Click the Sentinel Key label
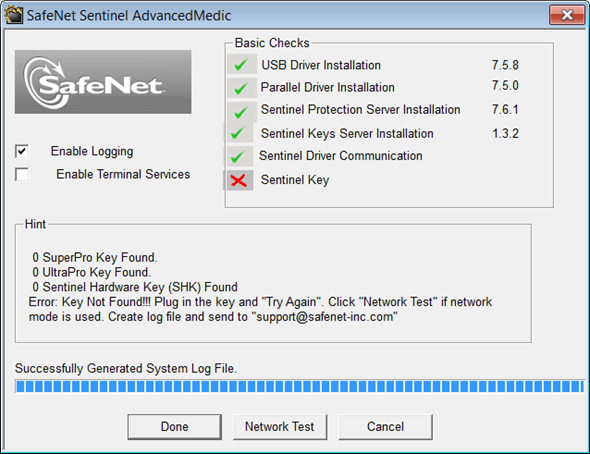 [295, 180]
